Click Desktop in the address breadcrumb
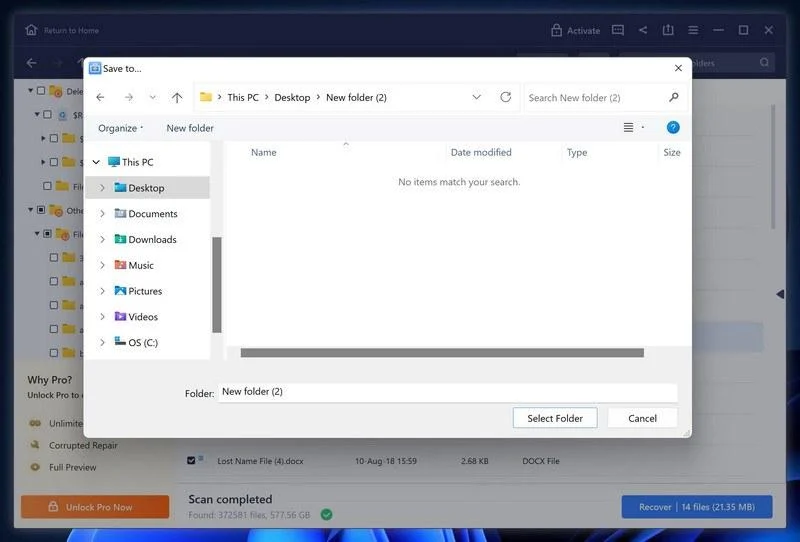 (x=292, y=97)
